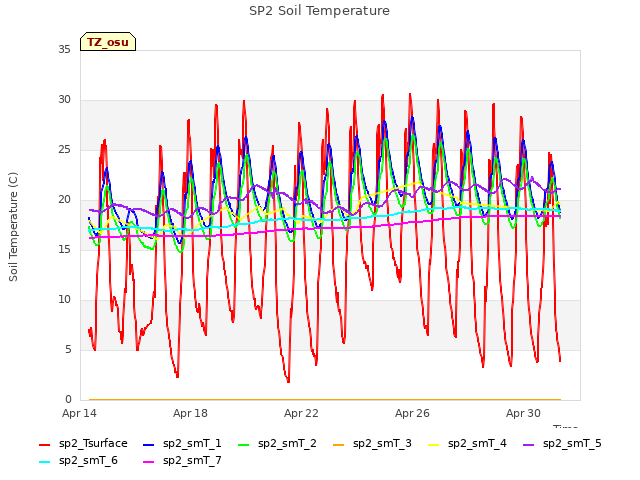Click the Soil Temperature (C) axis label
This screenshot has height=480, width=640.
13,227
